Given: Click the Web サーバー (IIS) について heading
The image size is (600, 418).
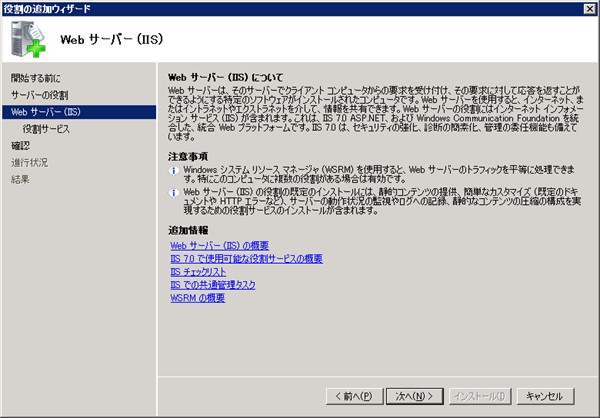Looking at the screenshot, I should point(225,77).
